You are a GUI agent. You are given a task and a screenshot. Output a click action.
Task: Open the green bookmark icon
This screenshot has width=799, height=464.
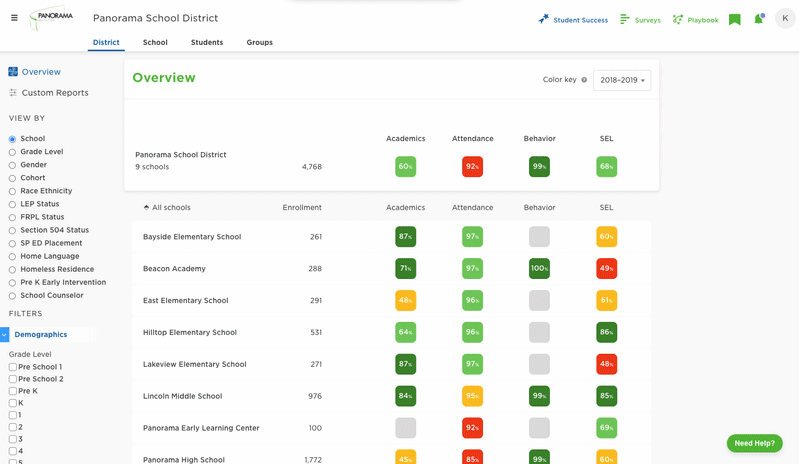tap(734, 20)
